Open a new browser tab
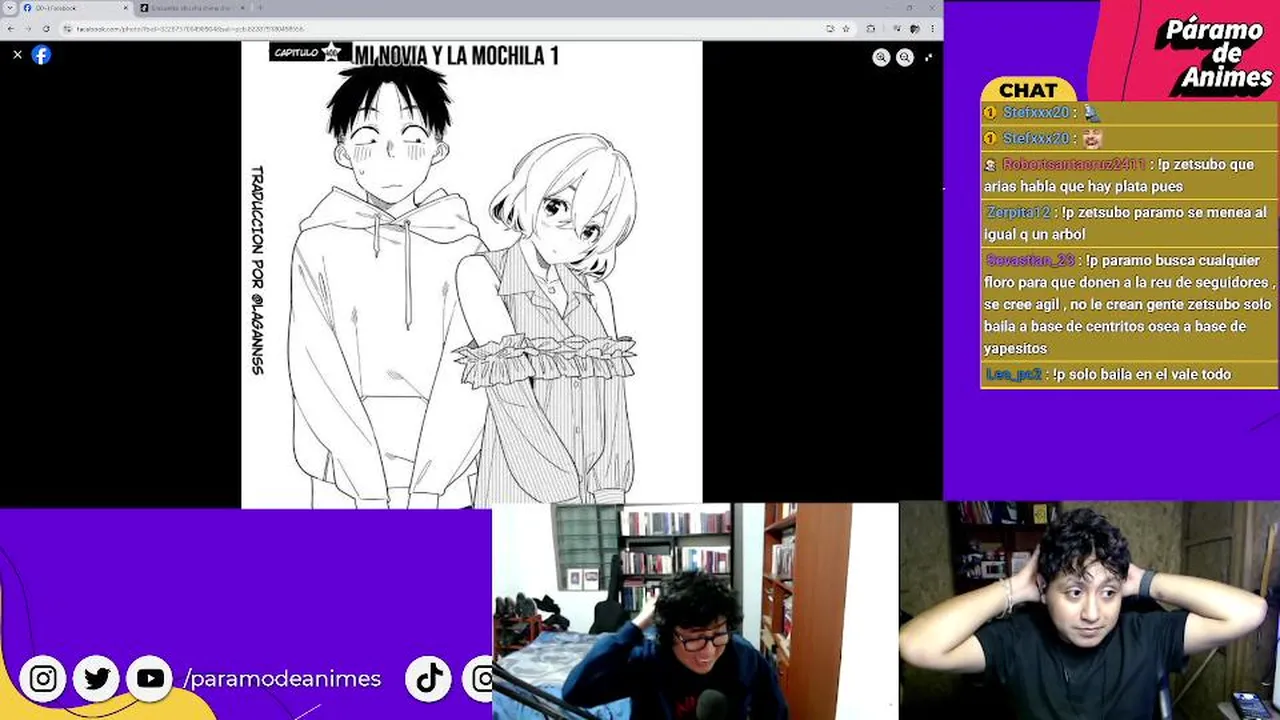The image size is (1280, 720). tap(262, 8)
